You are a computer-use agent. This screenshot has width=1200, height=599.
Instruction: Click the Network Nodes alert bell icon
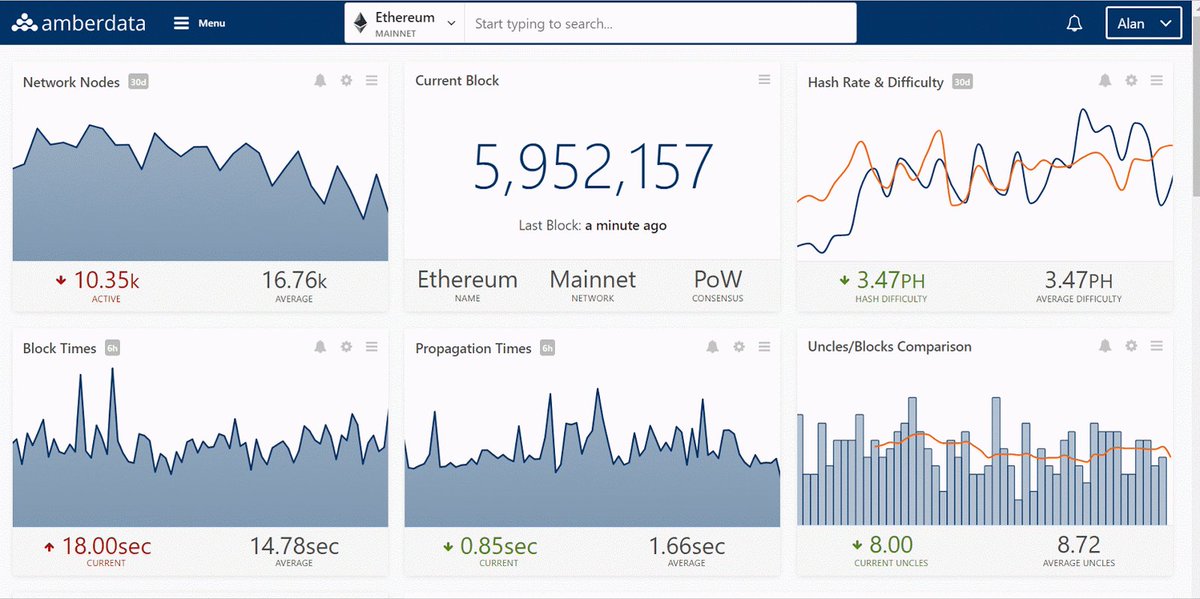point(320,81)
